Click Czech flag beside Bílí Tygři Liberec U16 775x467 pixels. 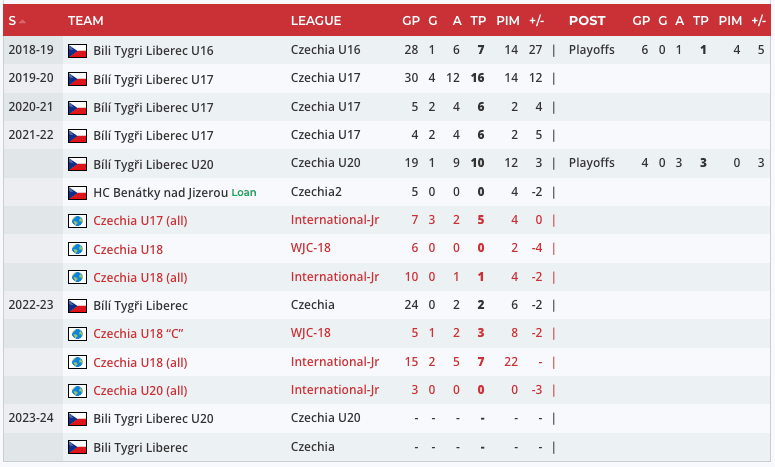tap(77, 50)
